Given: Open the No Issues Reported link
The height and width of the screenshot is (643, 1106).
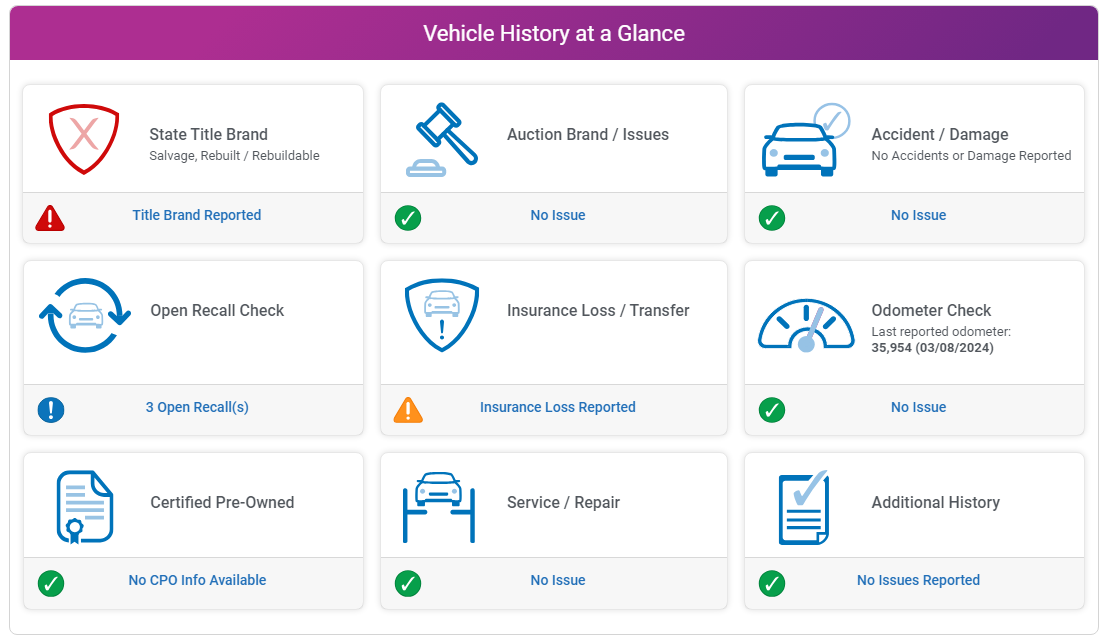Looking at the screenshot, I should click(x=918, y=580).
